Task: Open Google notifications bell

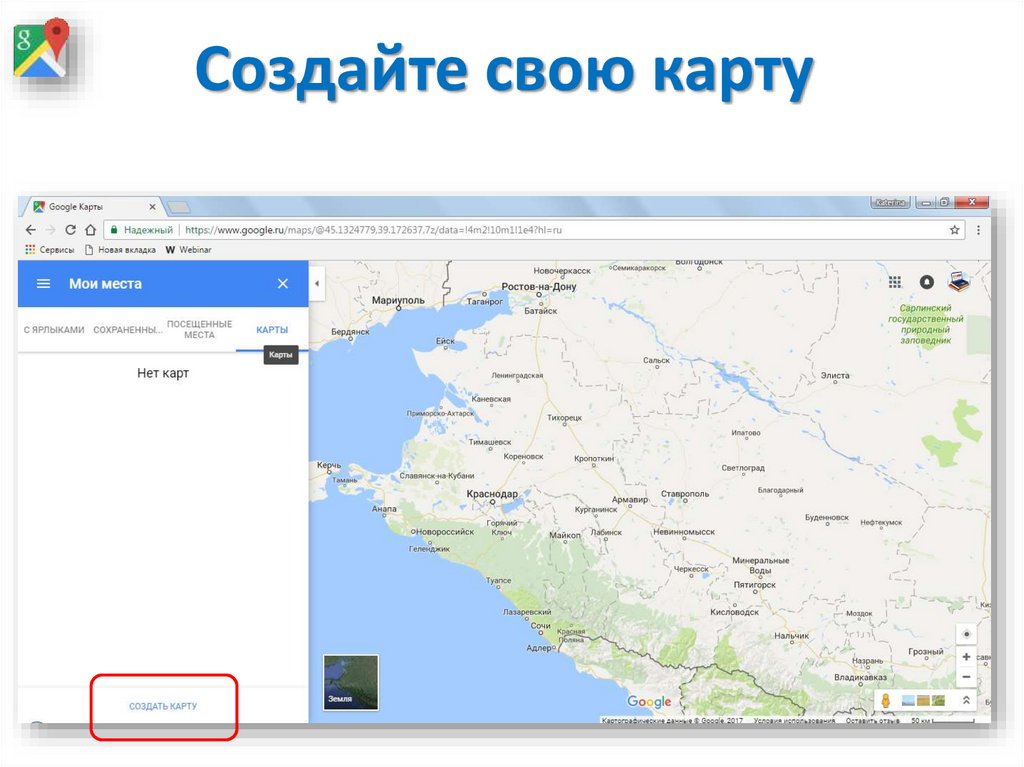Action: coord(927,282)
